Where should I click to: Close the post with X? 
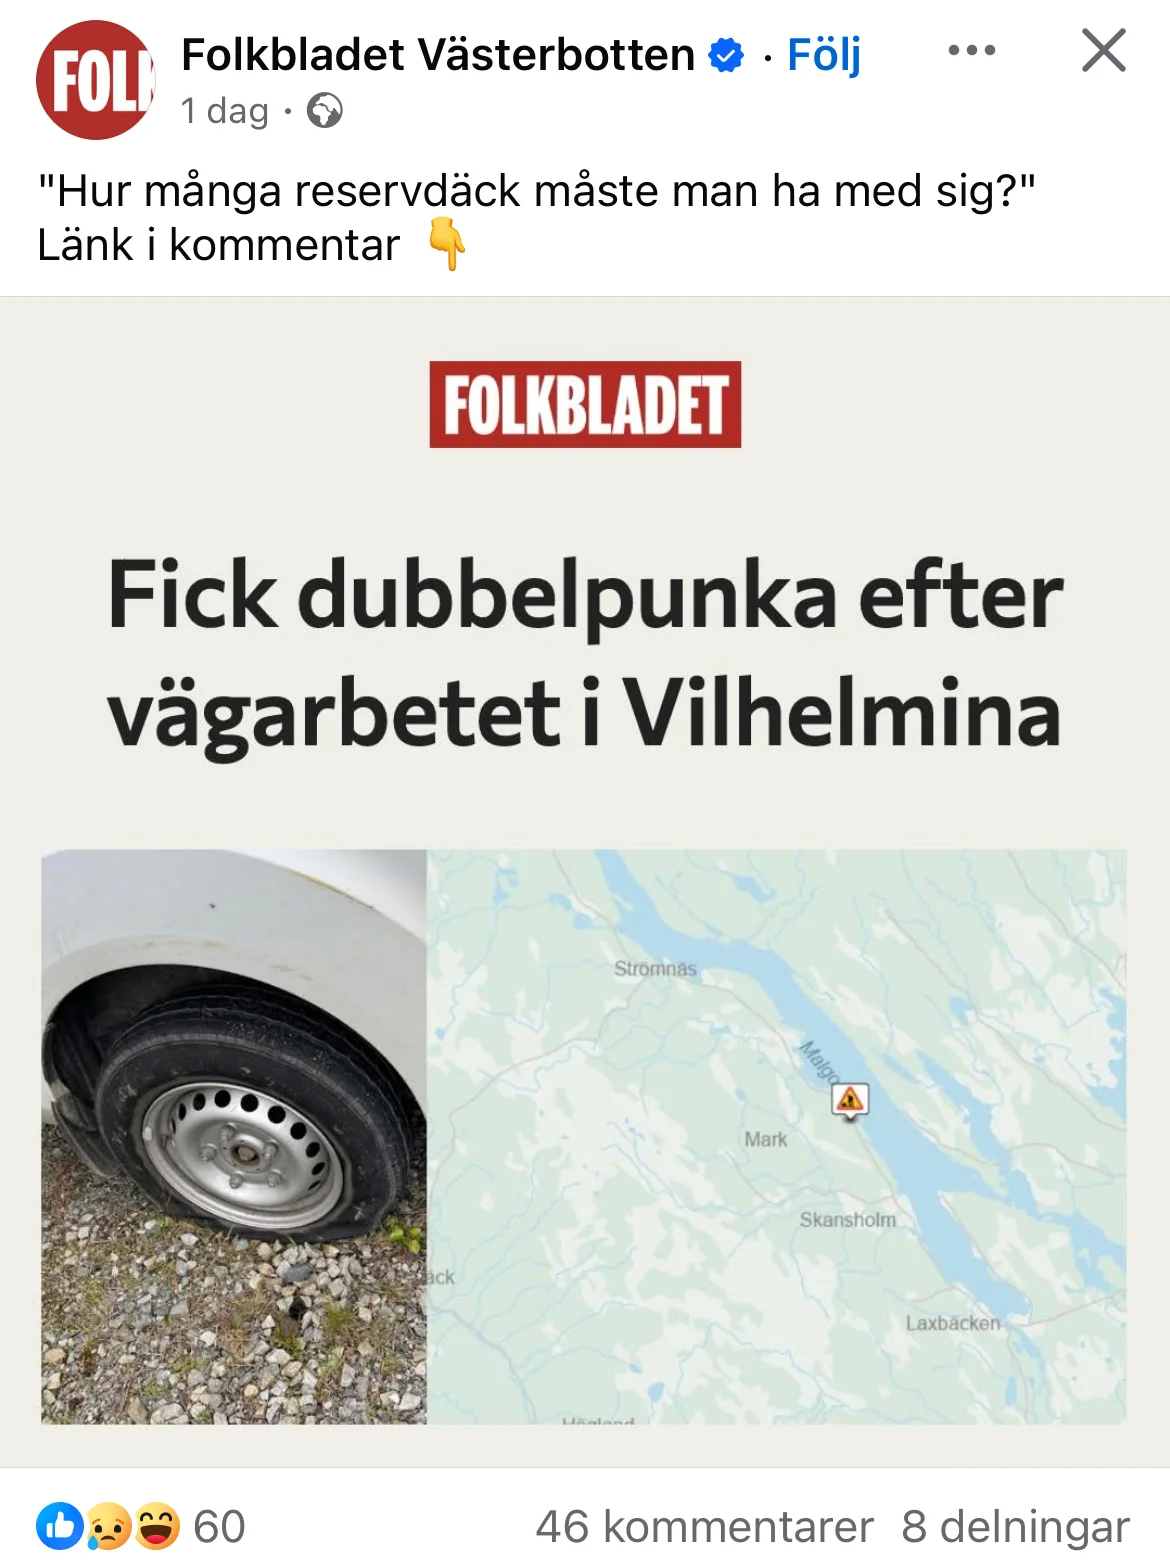point(1104,50)
